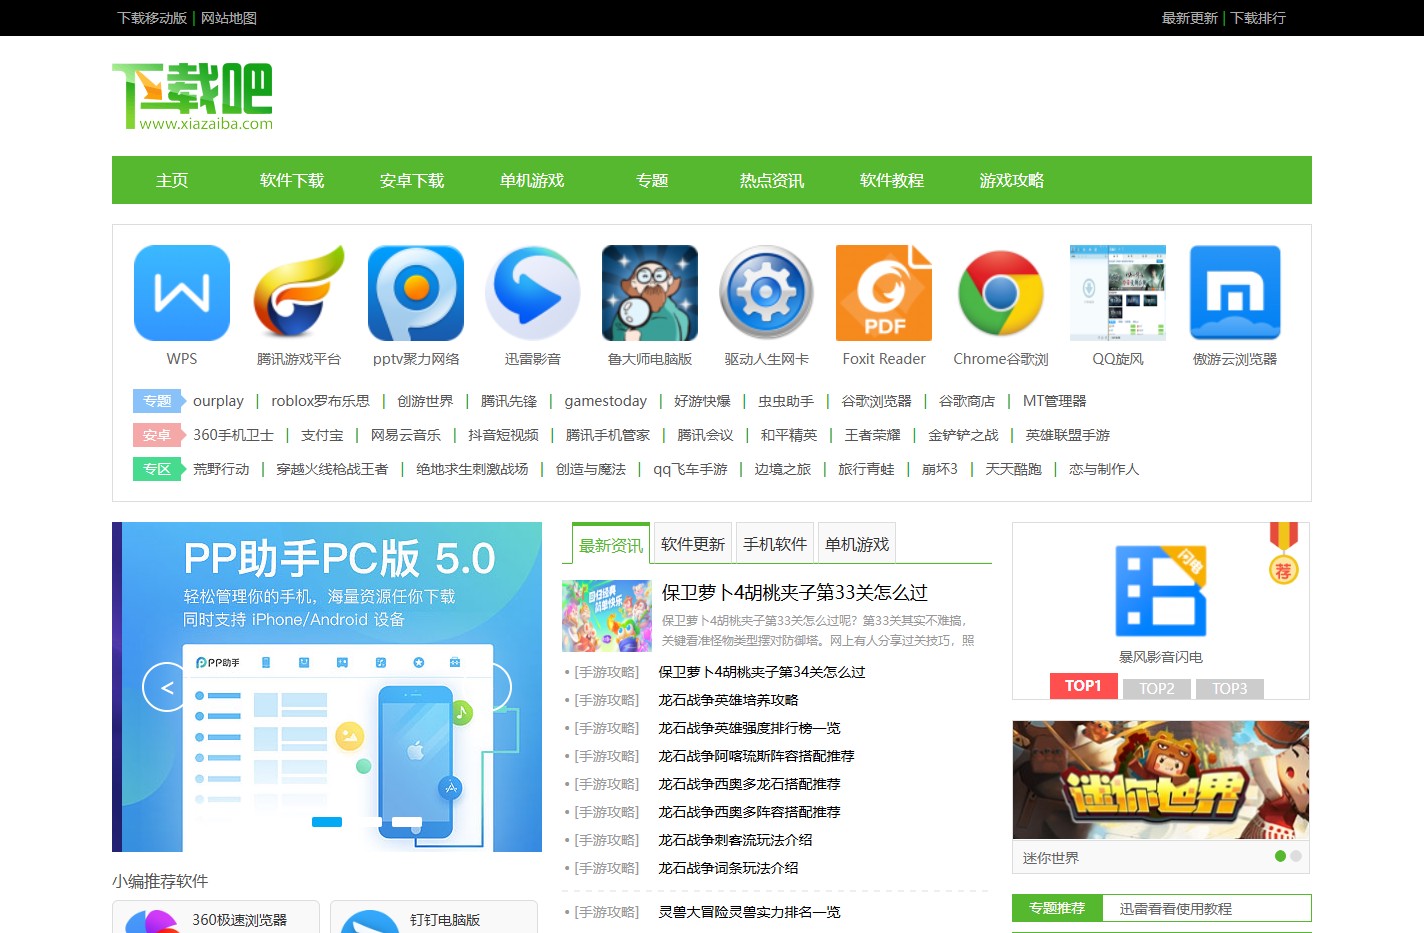Open ourplay topic link

[218, 401]
